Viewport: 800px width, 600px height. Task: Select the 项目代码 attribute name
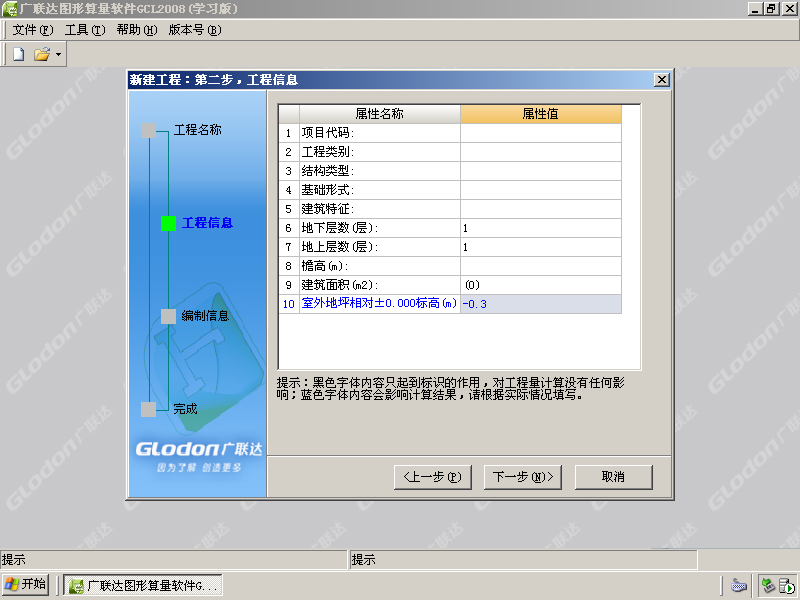(x=380, y=133)
